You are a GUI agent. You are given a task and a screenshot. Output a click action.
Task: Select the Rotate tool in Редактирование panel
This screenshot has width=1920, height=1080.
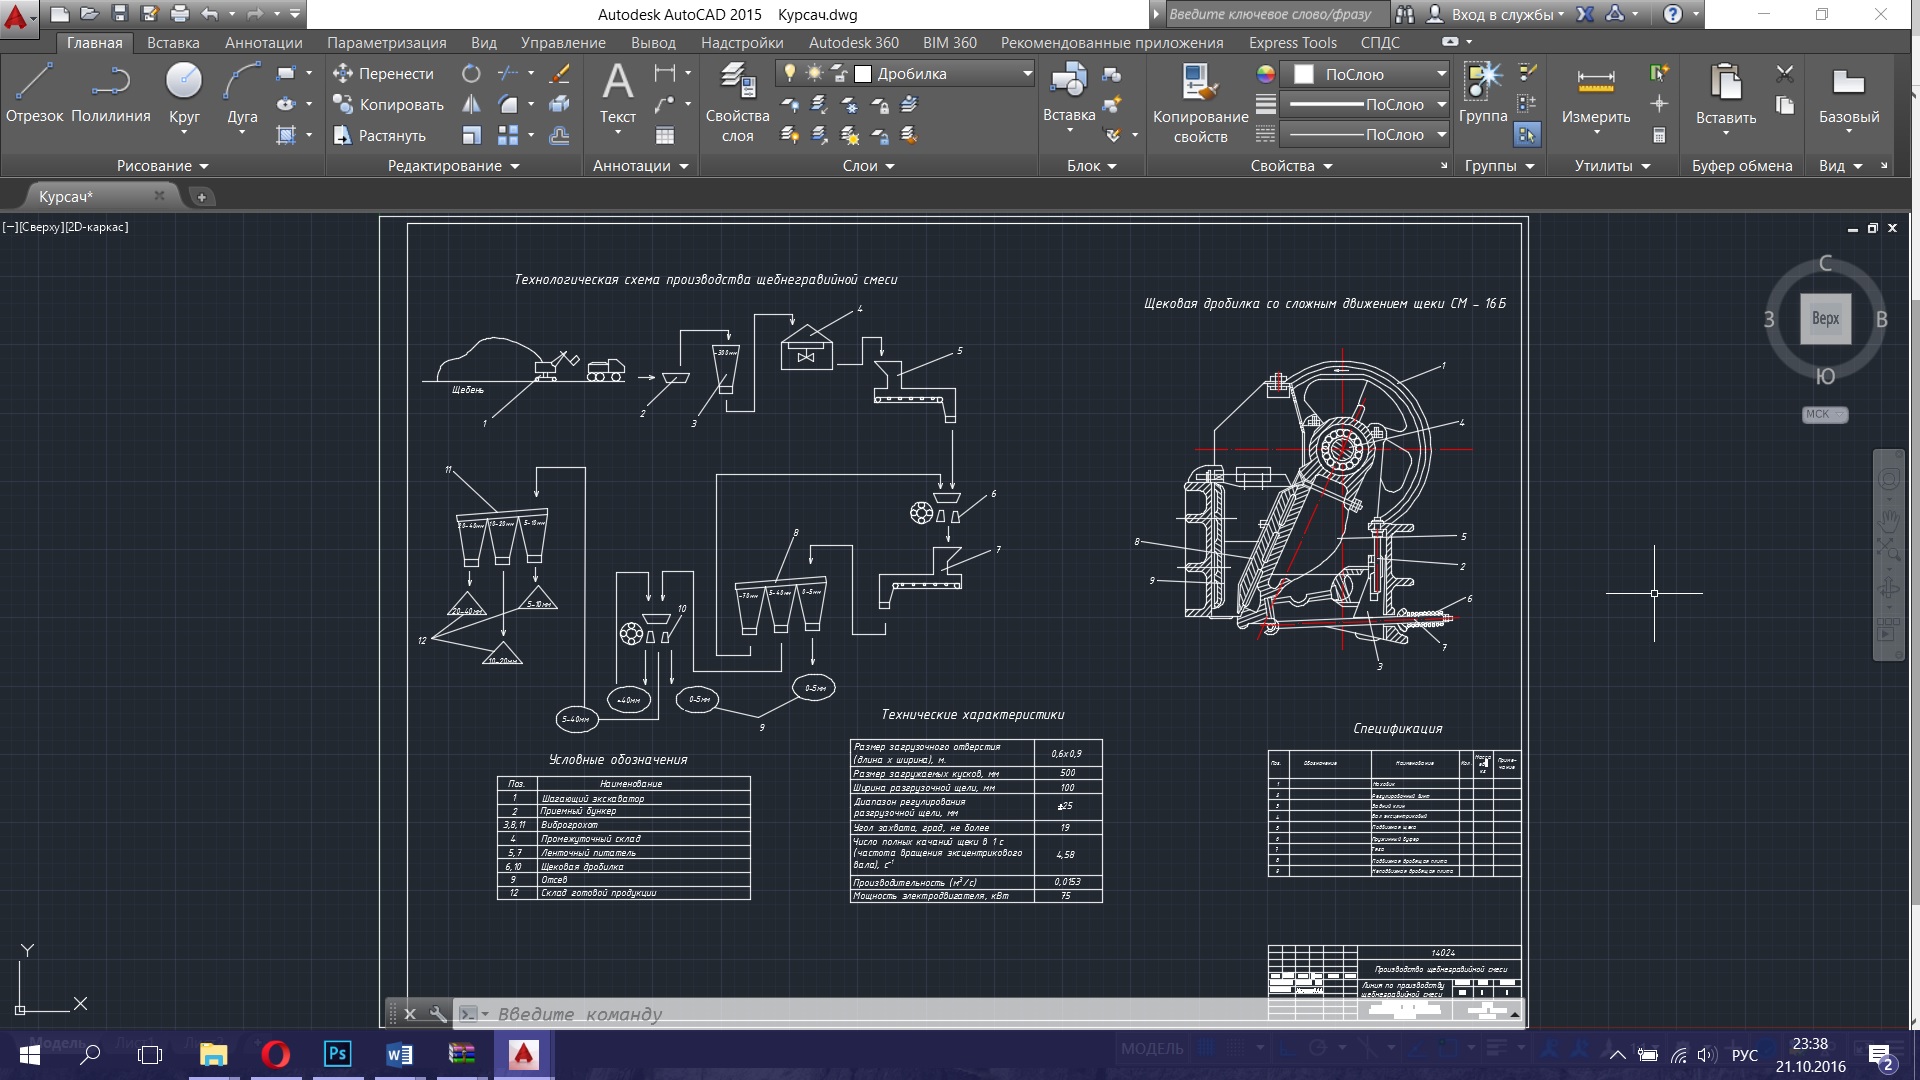[471, 73]
